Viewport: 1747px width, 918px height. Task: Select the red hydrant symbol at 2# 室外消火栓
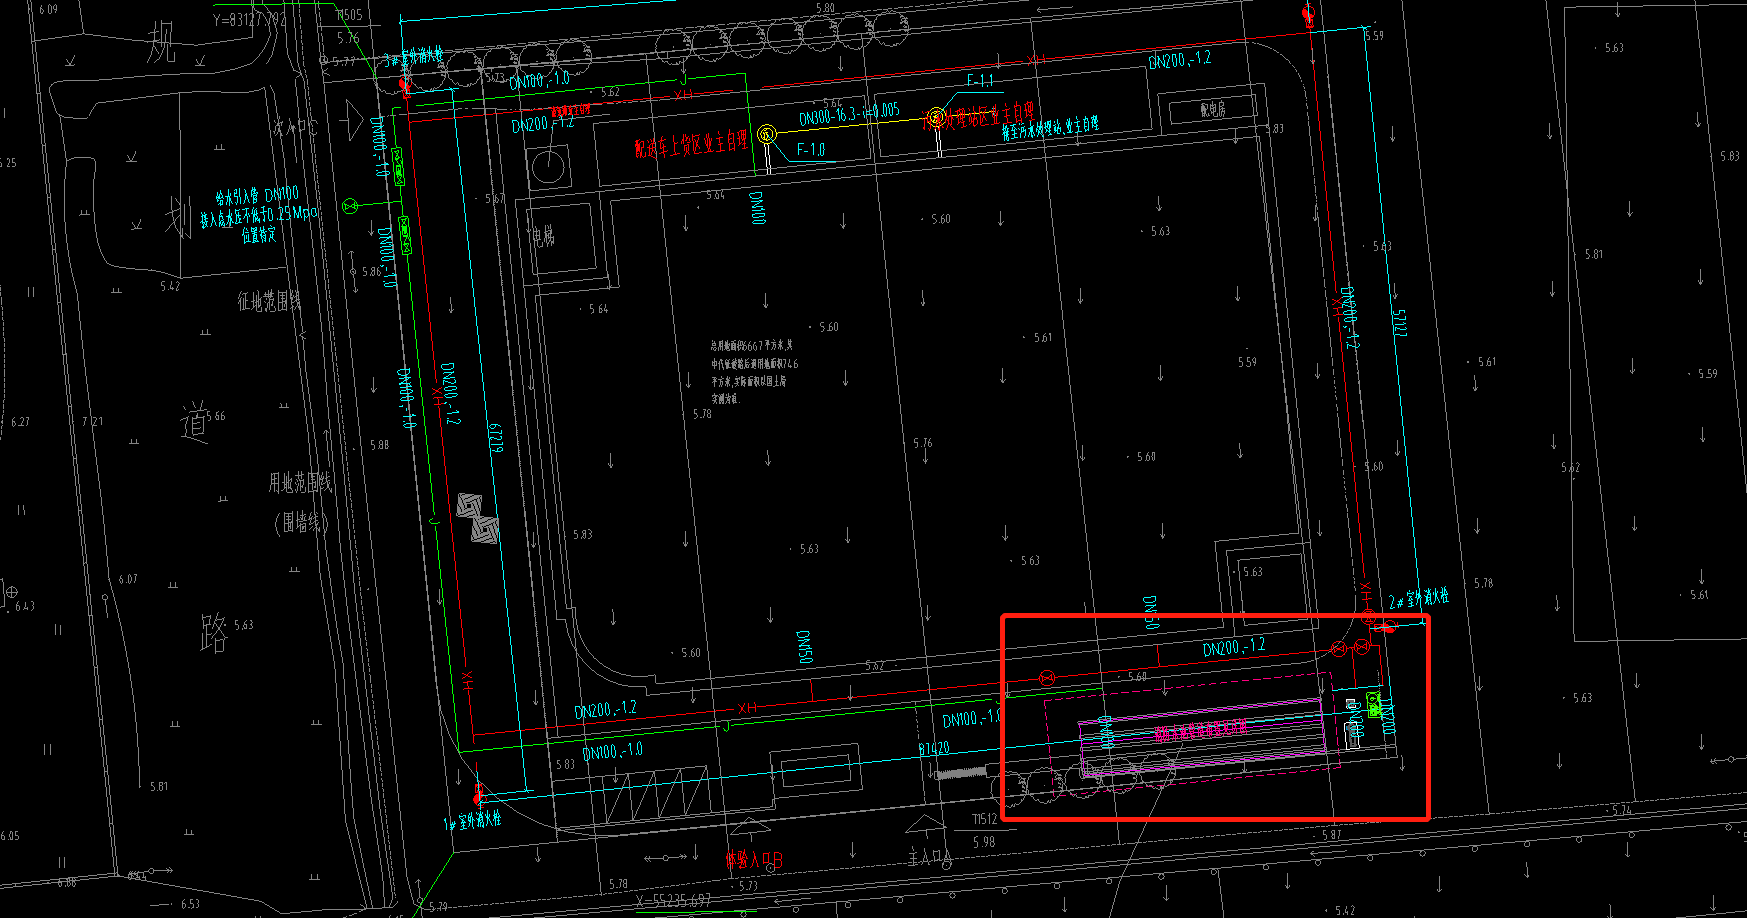tap(1385, 626)
